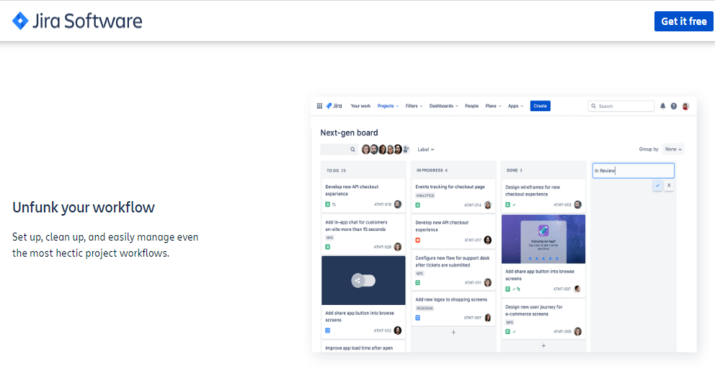Open the People menu item
This screenshot has width=715, height=375.
[x=471, y=106]
